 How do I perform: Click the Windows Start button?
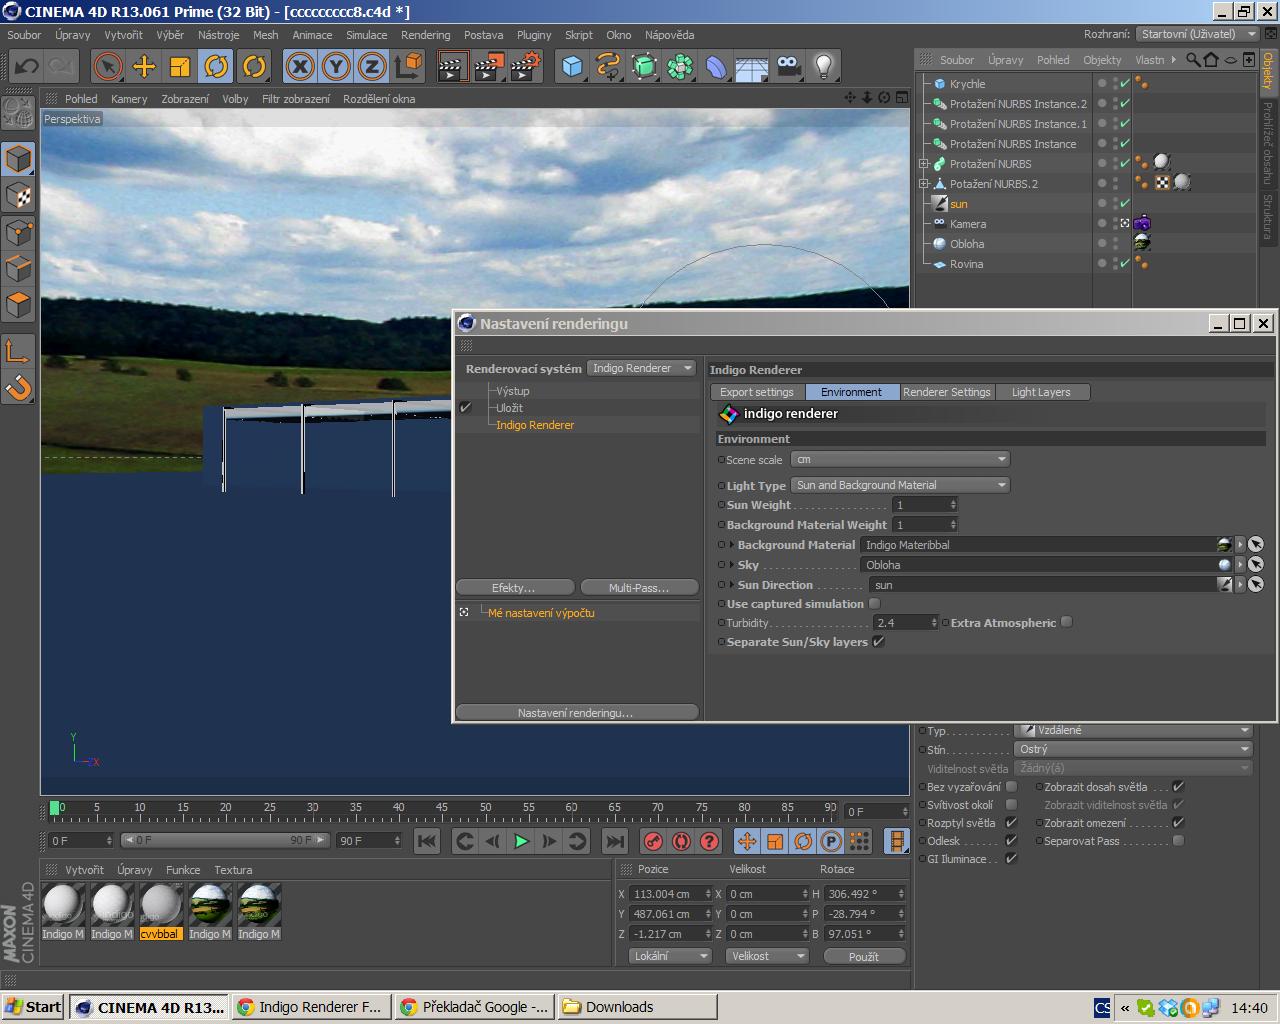click(33, 1007)
